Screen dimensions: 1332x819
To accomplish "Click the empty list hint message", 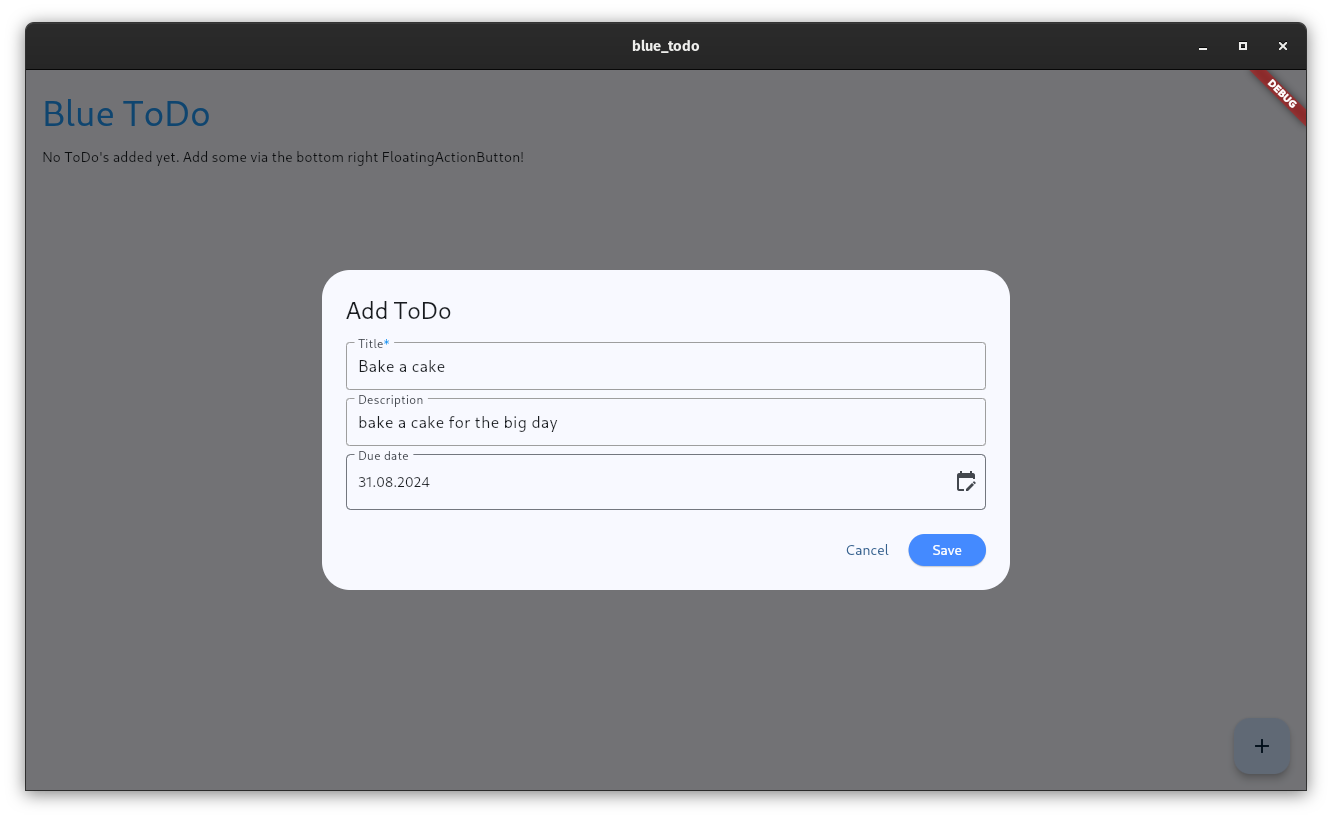I will click(283, 157).
